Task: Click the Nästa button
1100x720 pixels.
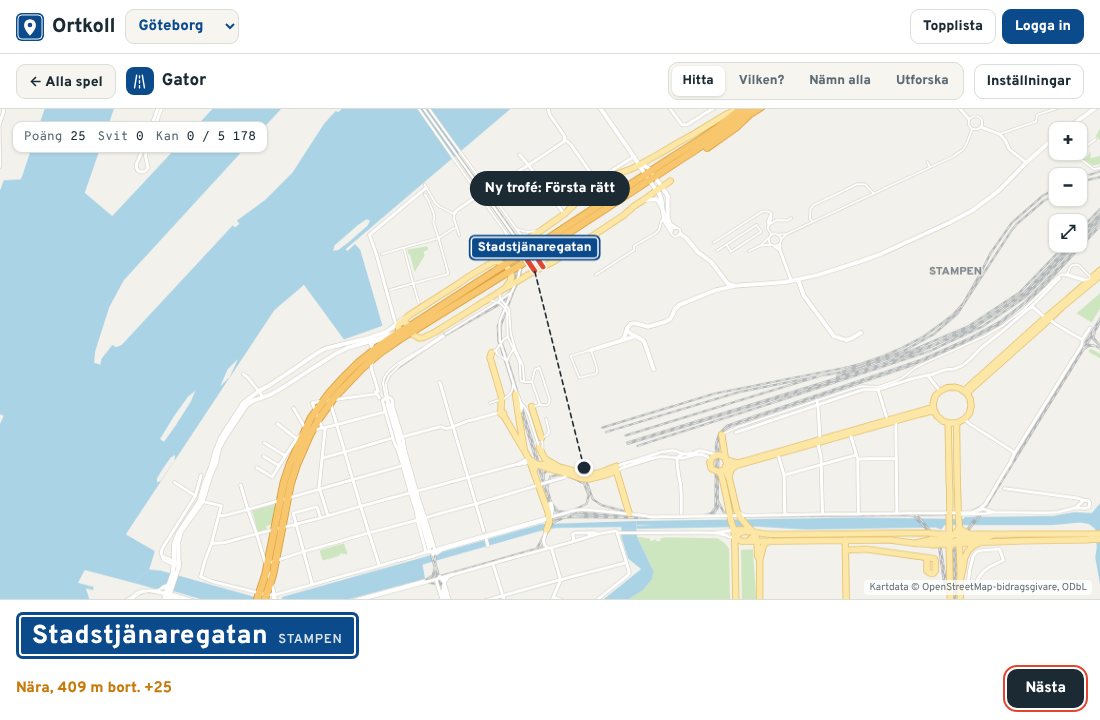Action: [x=1045, y=688]
